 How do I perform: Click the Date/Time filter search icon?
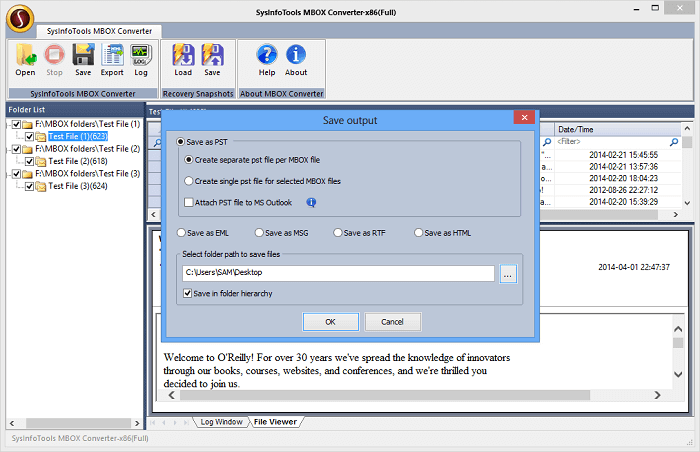pyautogui.click(x=674, y=142)
